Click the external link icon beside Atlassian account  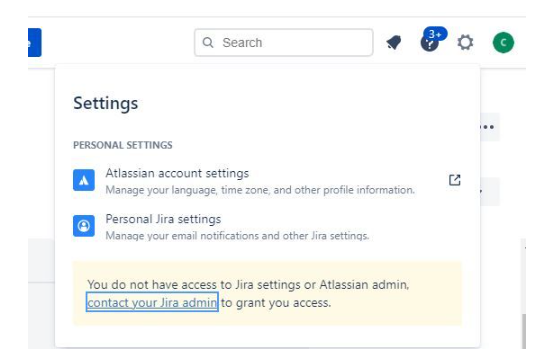click(x=455, y=180)
